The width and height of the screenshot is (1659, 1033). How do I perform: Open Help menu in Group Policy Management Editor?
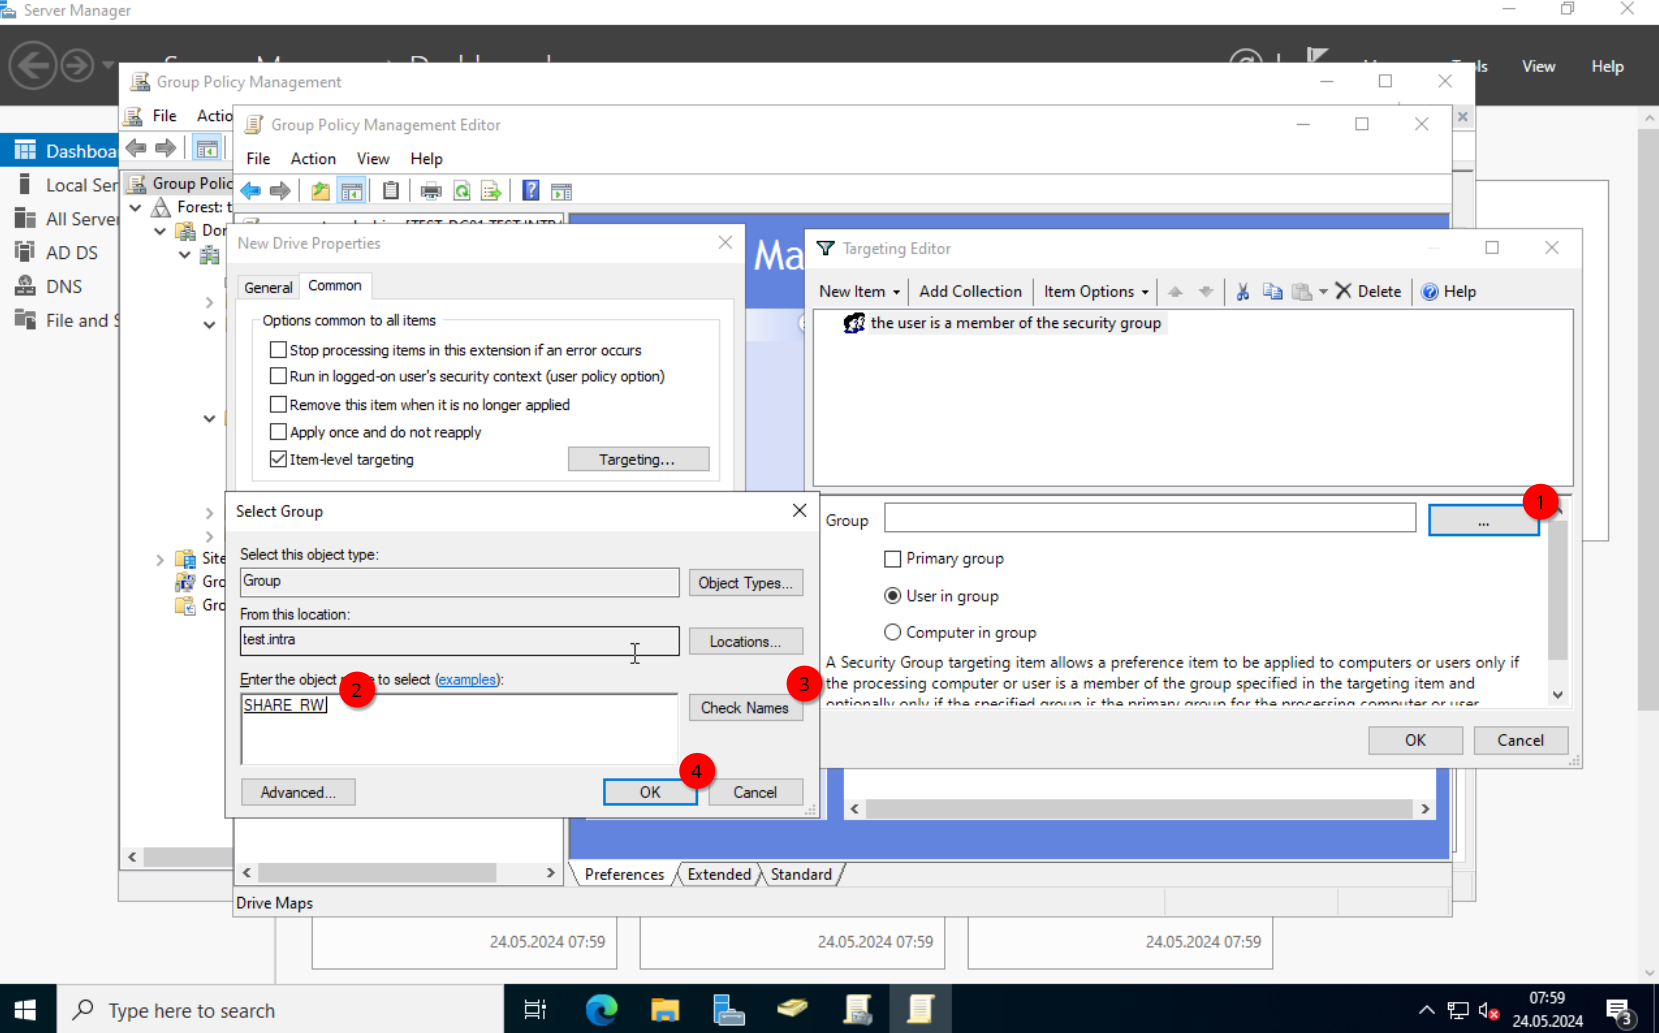tap(426, 158)
